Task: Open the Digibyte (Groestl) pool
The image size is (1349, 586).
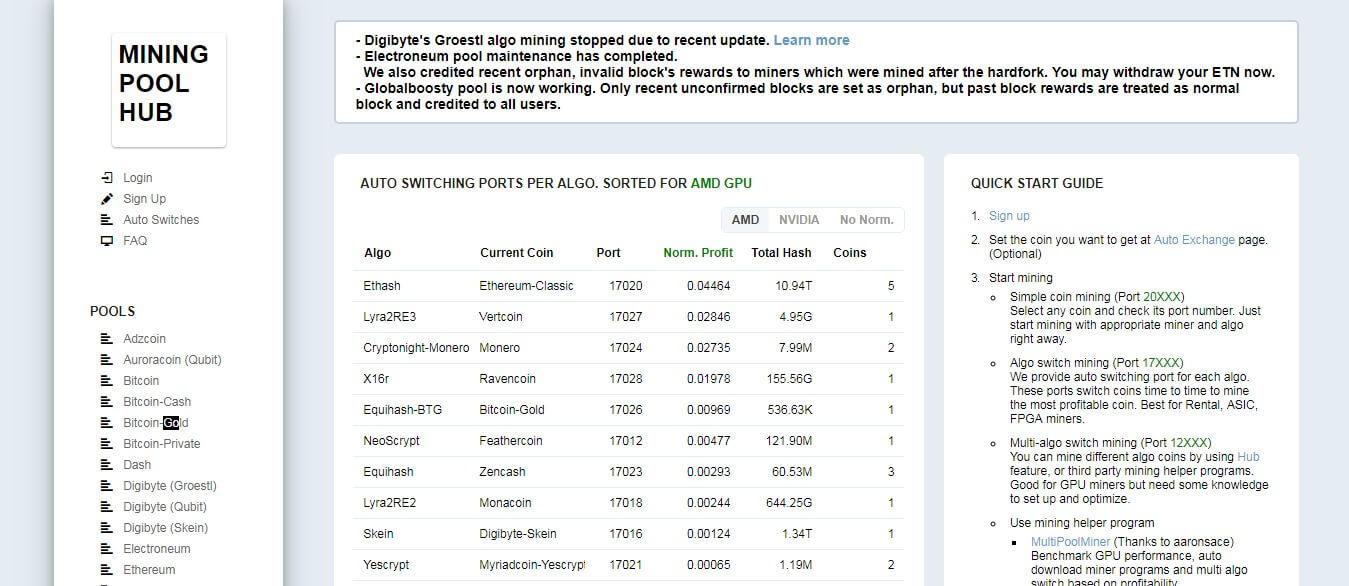Action: pyautogui.click(x=170, y=486)
